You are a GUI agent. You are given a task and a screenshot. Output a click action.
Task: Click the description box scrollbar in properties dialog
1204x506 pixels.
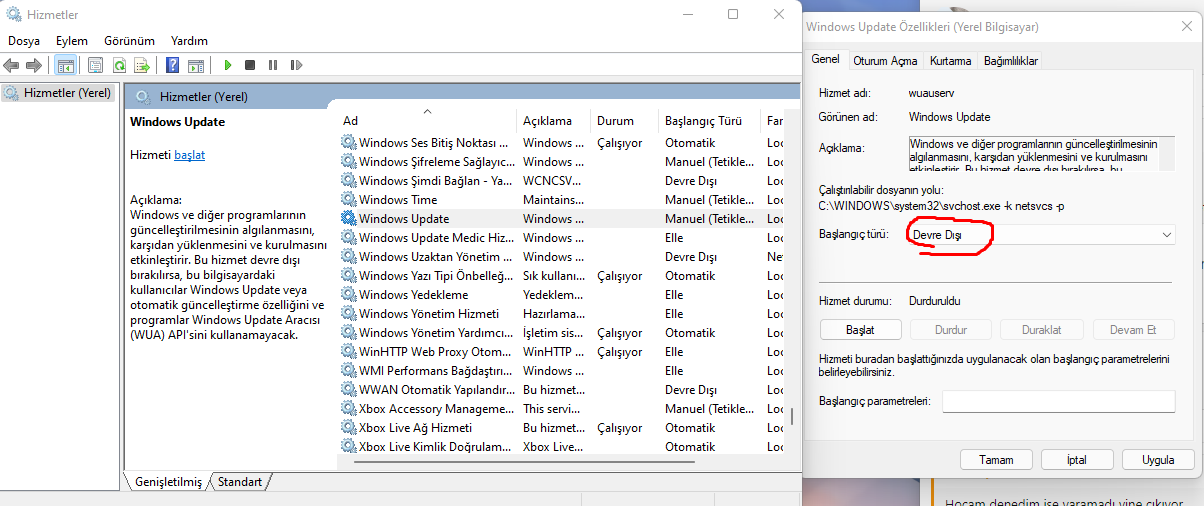pos(1168,152)
